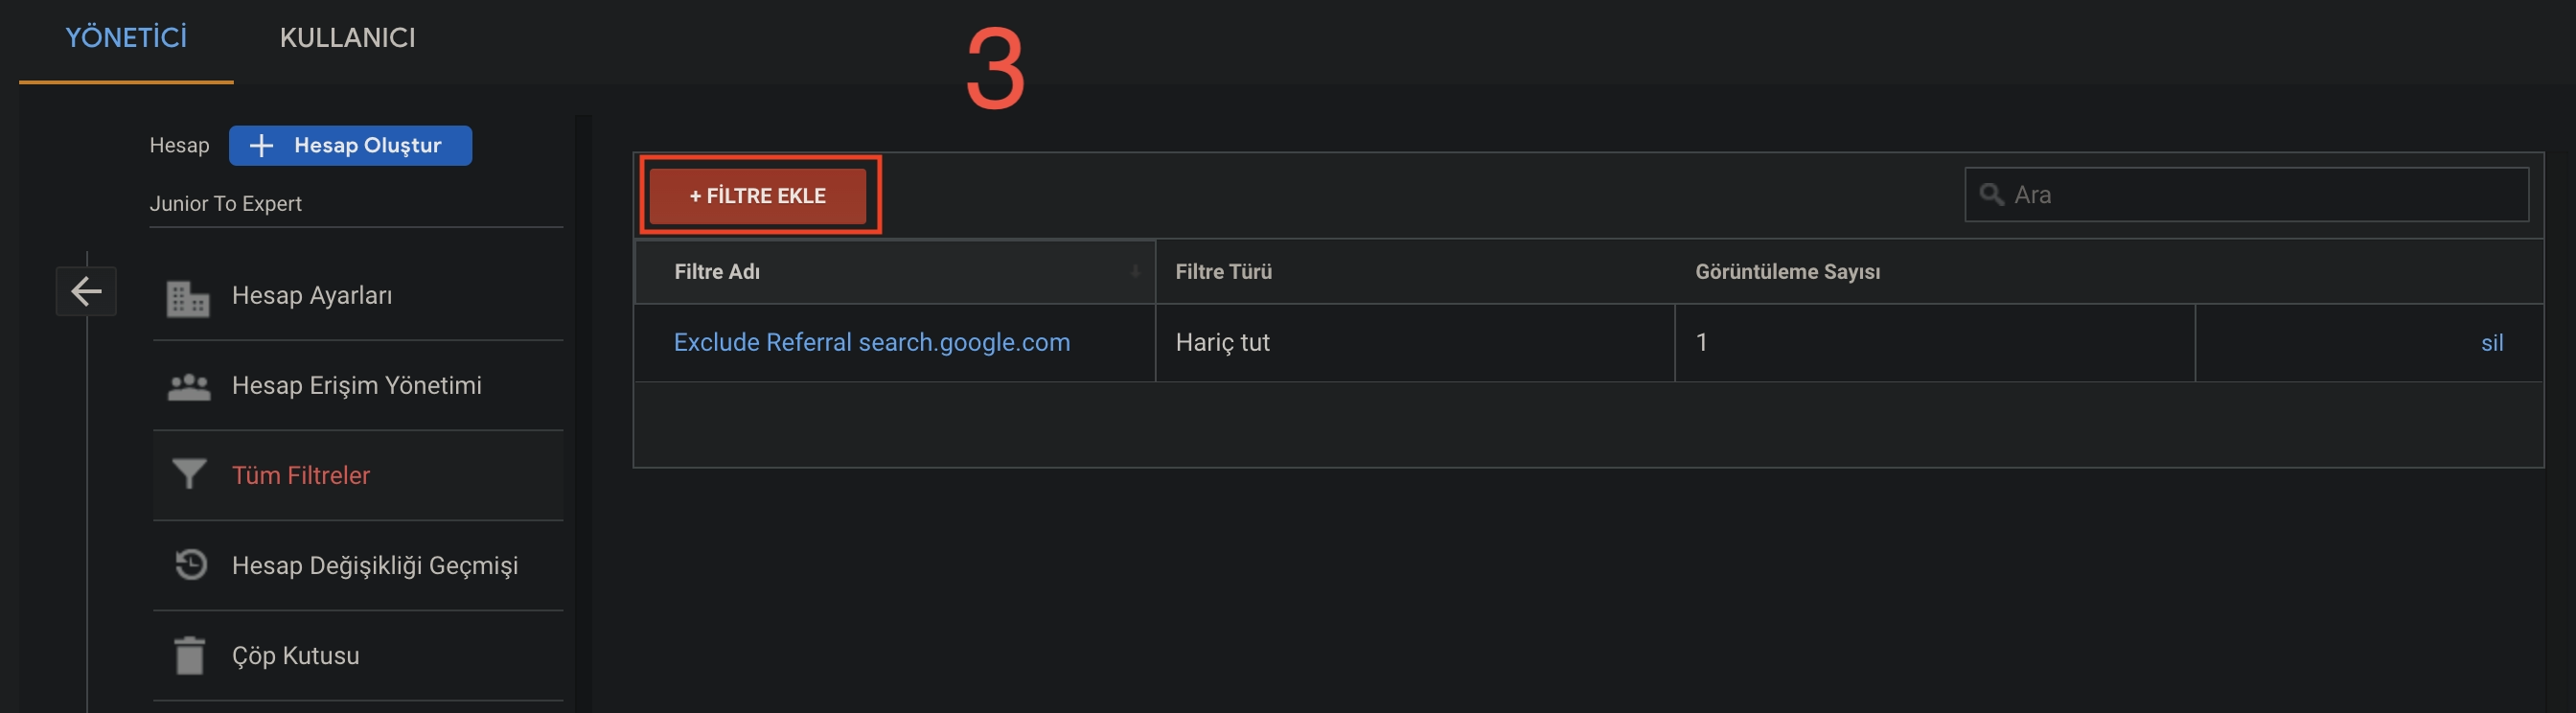The height and width of the screenshot is (713, 2576).
Task: Select the Filtre Türü column header
Action: tap(1224, 271)
